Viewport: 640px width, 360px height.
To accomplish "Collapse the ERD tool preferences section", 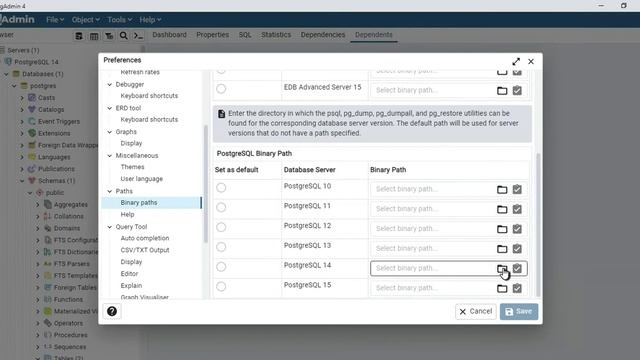I will click(109, 108).
